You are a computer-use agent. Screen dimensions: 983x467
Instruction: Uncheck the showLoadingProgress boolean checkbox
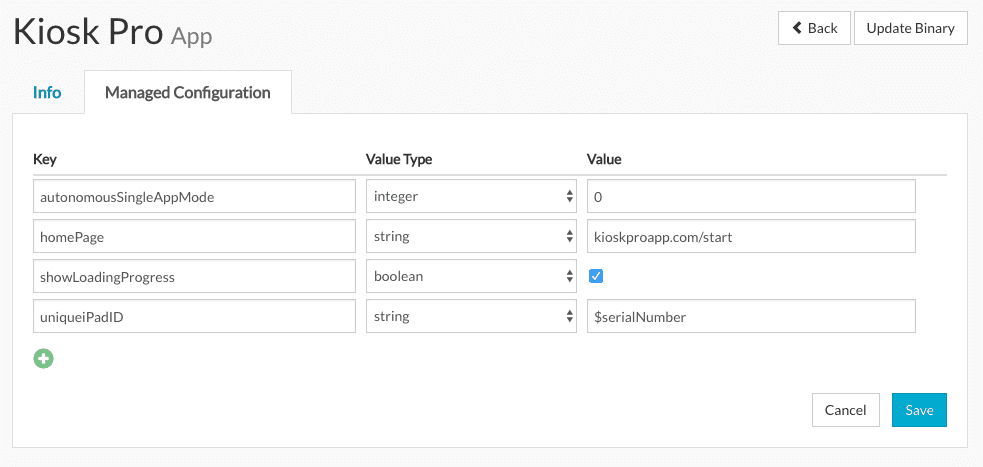pyautogui.click(x=596, y=276)
